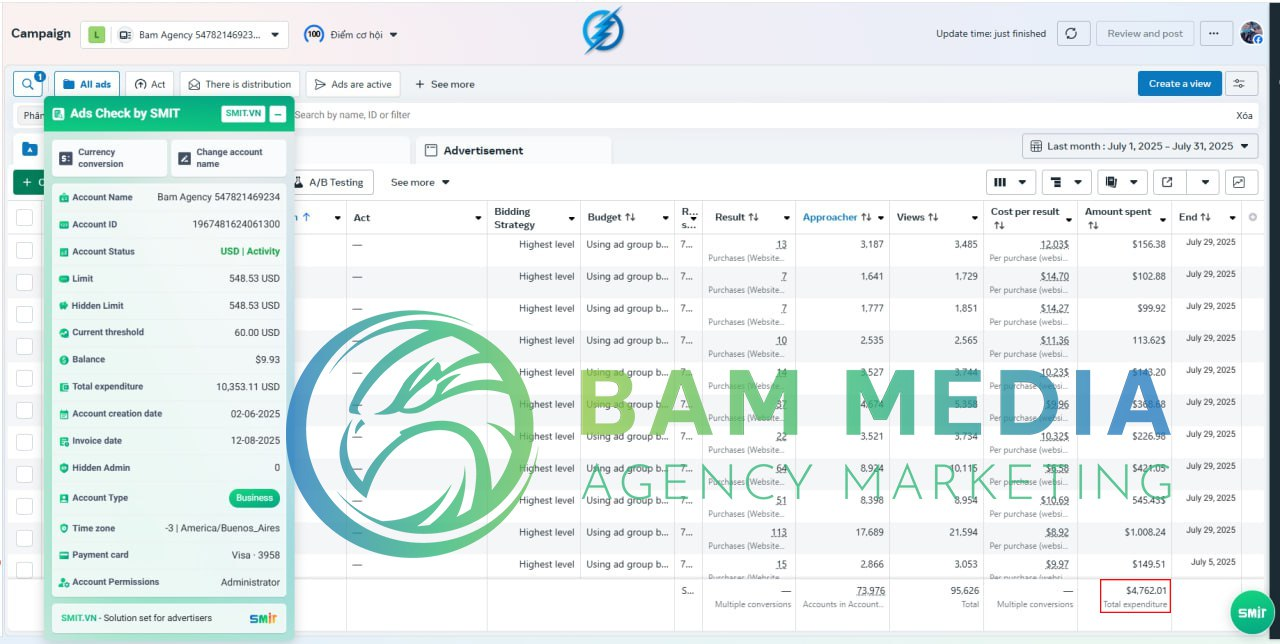Check the row with $1,008.24 spent
This screenshot has width=1280, height=644.
tap(24, 538)
